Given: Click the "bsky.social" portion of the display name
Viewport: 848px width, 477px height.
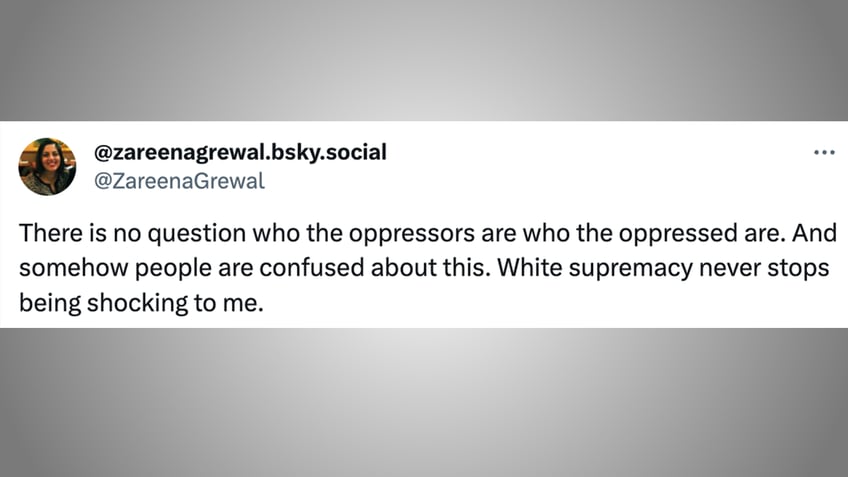Looking at the screenshot, I should (328, 153).
